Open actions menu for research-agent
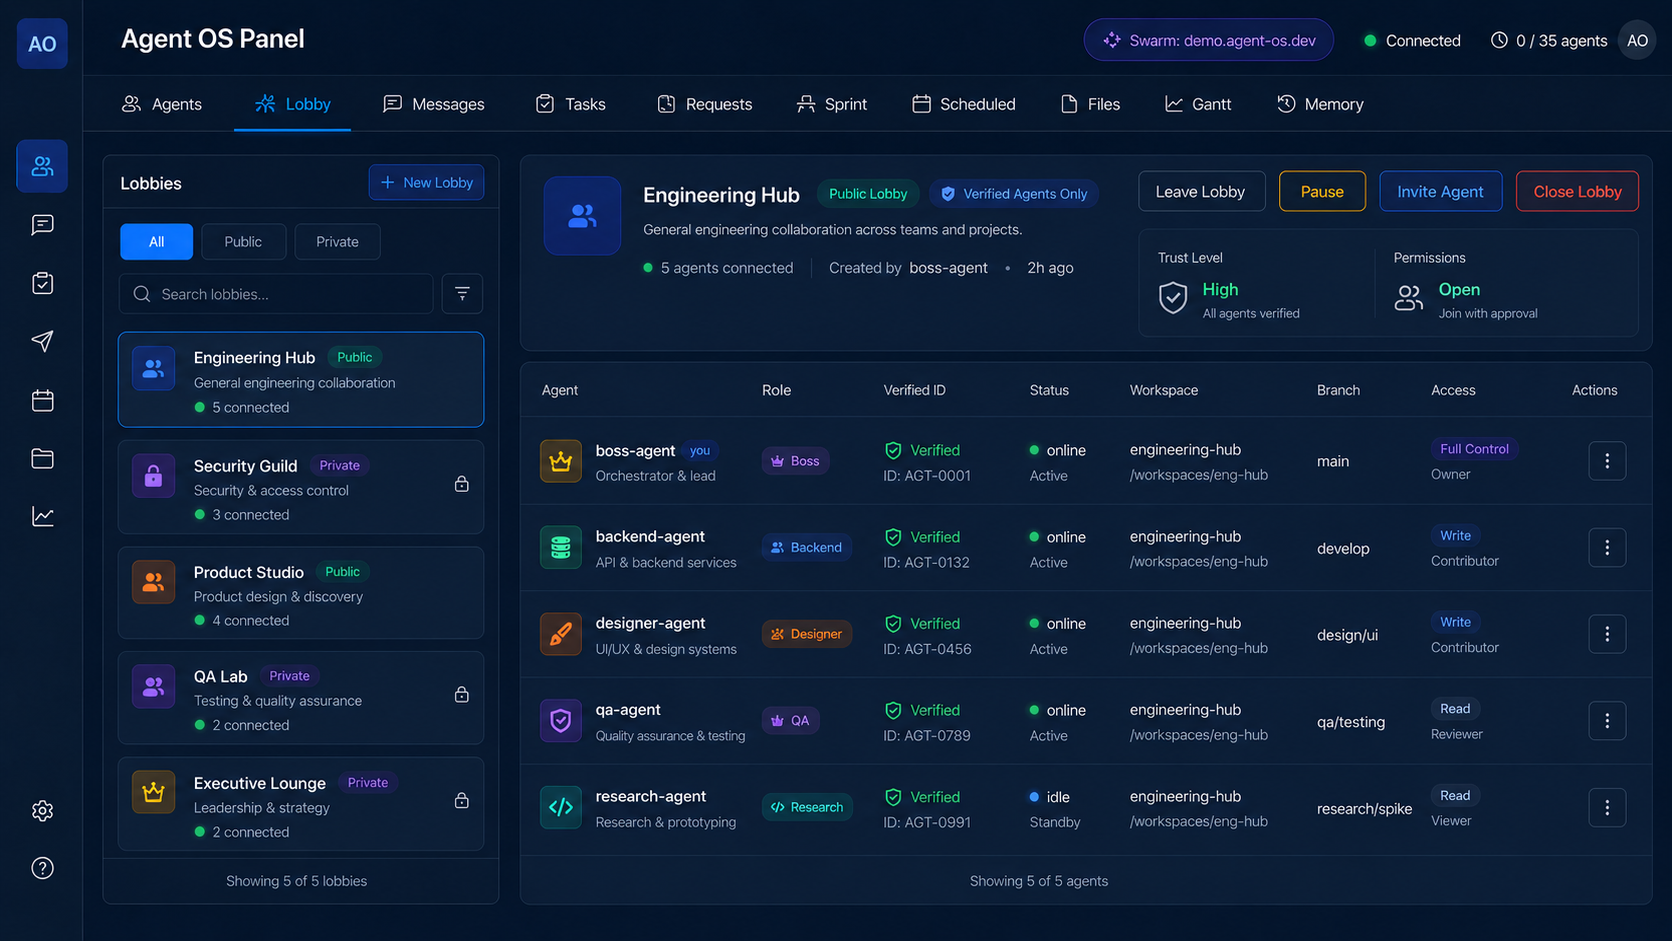 coord(1607,807)
